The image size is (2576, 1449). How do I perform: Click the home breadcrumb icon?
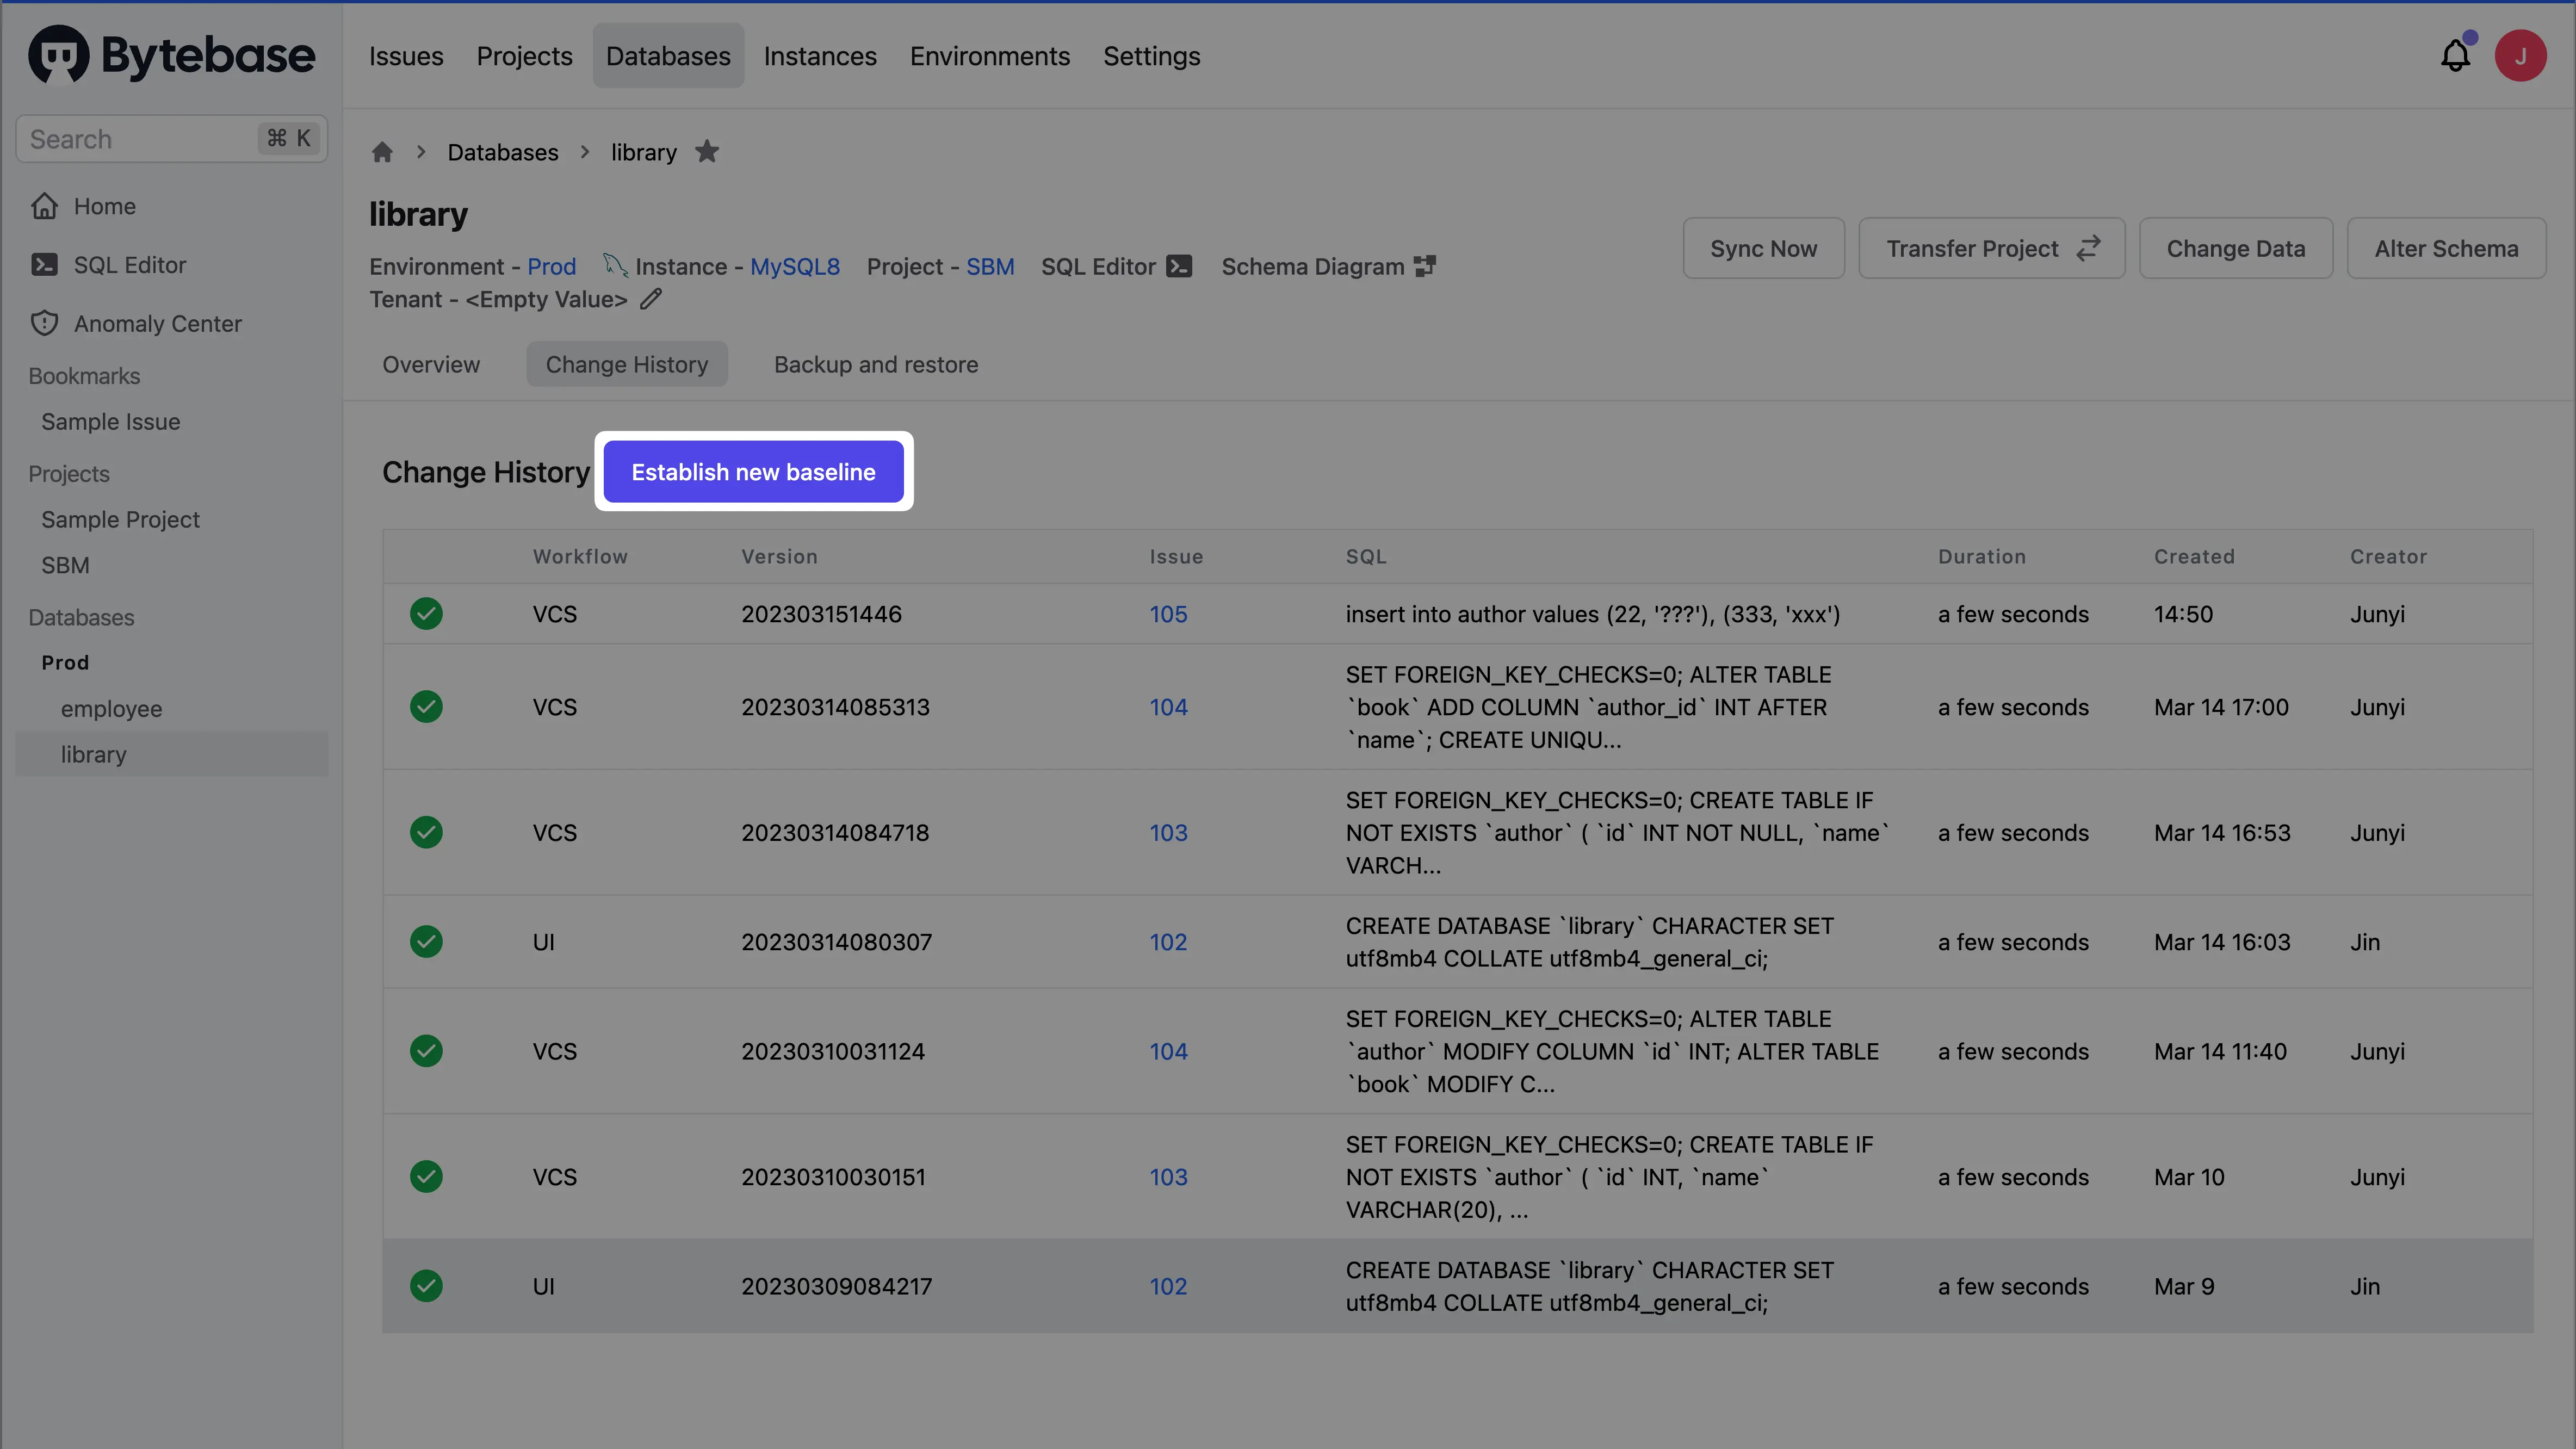(382, 152)
